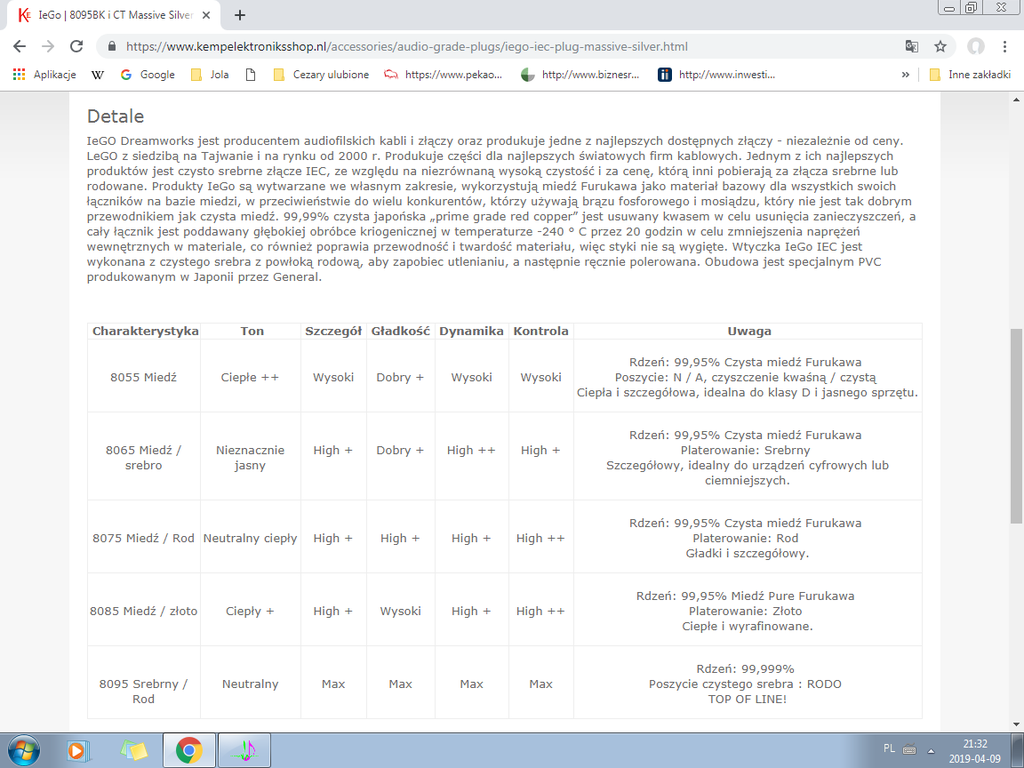Image resolution: width=1024 pixels, height=768 pixels.
Task: Click the Rdzeń: 99,999% text
Action: [745, 669]
